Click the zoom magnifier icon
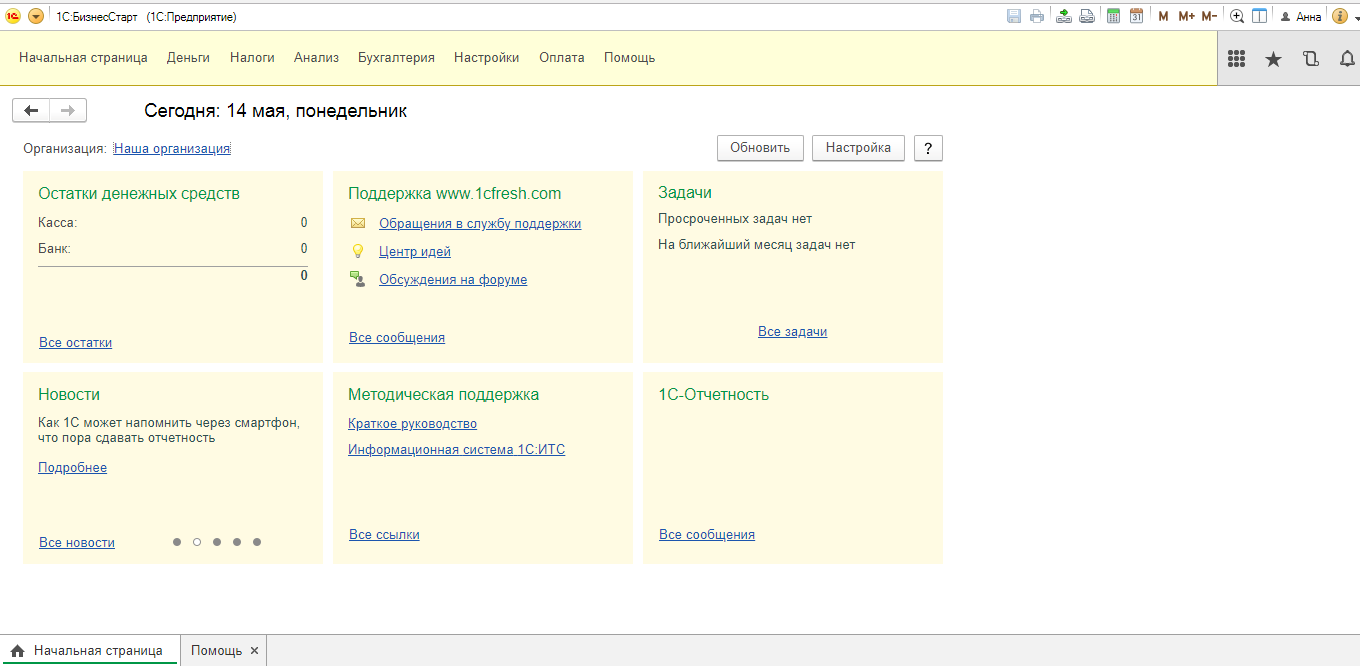1360x666 pixels. 1237,16
